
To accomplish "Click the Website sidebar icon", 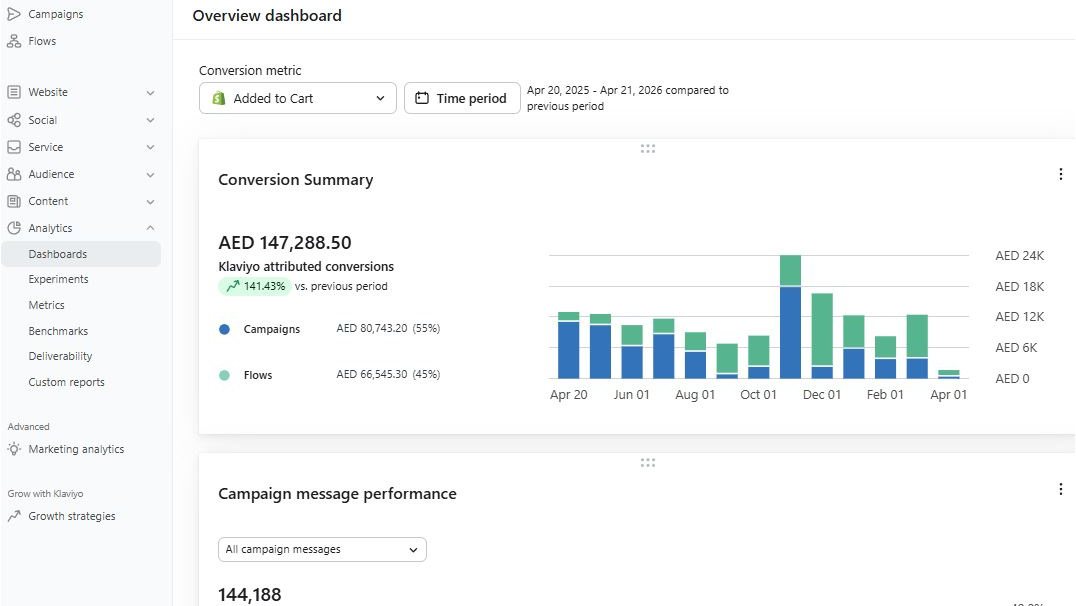I will [x=14, y=92].
